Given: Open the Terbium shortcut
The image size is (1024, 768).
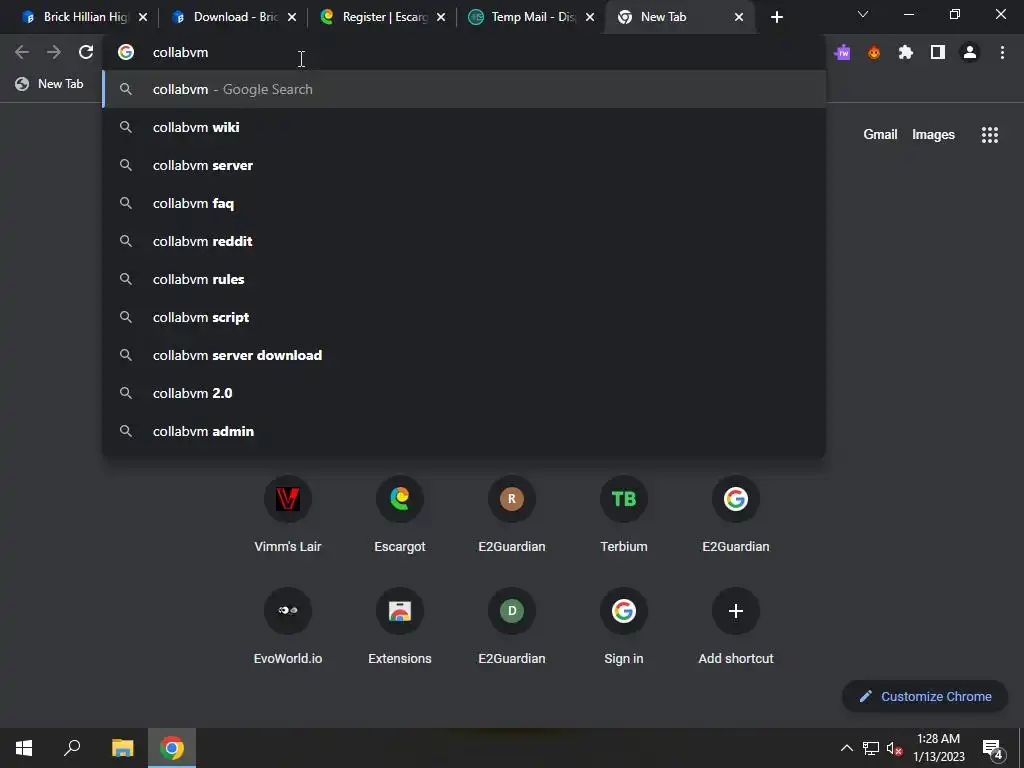Looking at the screenshot, I should [x=624, y=515].
